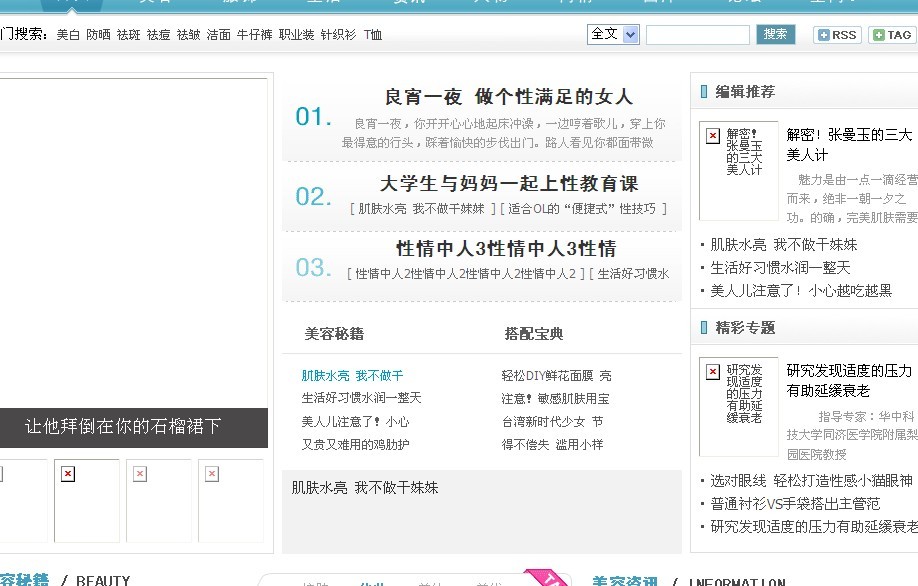Open link 又贵又难用的鸡肋护

355,444
